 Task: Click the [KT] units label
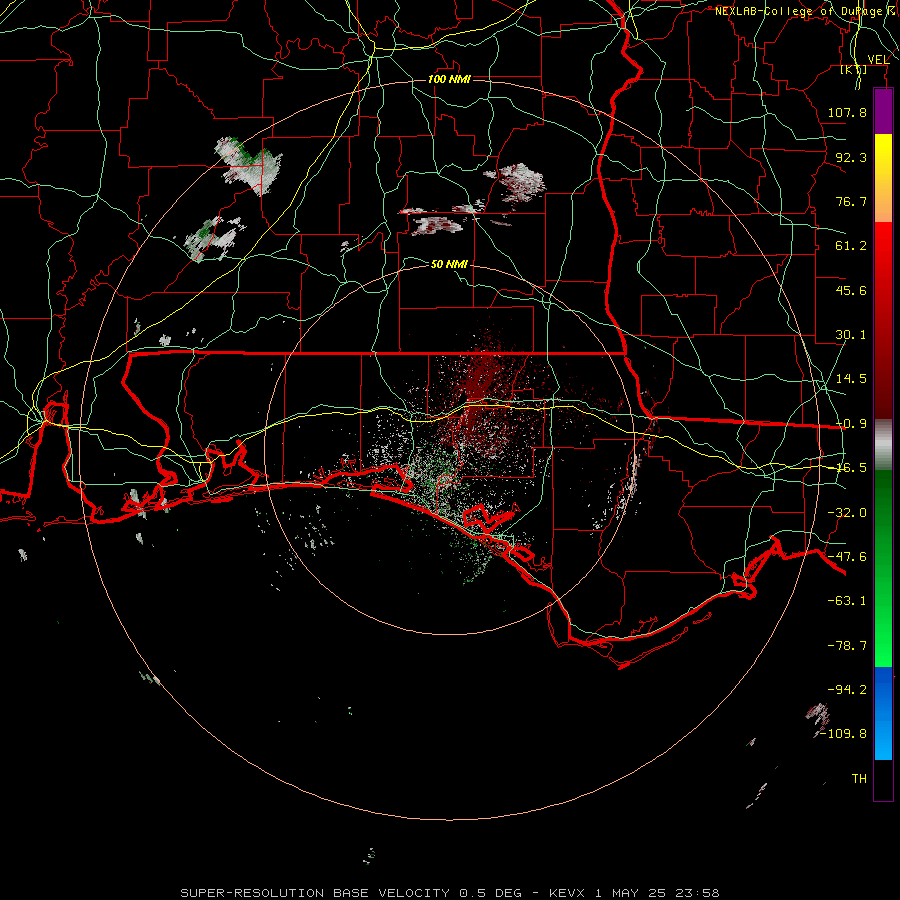(854, 69)
